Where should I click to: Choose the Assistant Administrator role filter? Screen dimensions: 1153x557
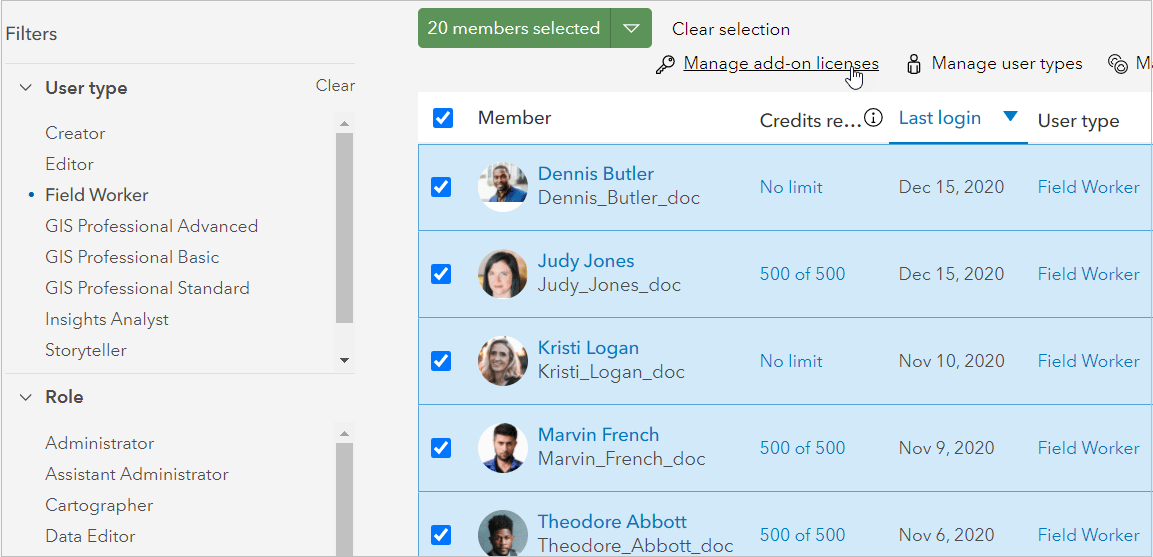tap(137, 475)
